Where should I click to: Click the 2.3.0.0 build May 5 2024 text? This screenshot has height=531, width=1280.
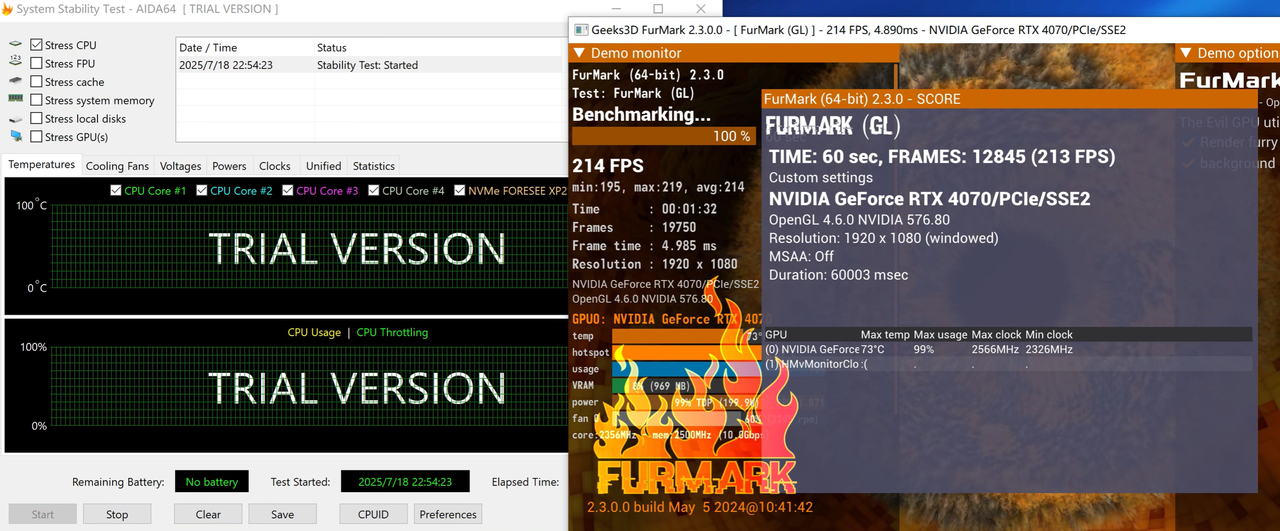coord(700,507)
